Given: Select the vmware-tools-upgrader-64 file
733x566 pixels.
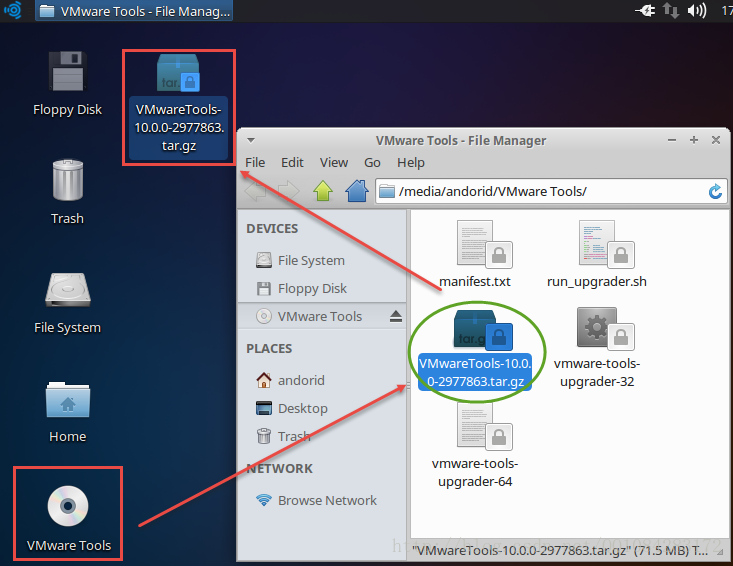Looking at the screenshot, I should coord(475,446).
